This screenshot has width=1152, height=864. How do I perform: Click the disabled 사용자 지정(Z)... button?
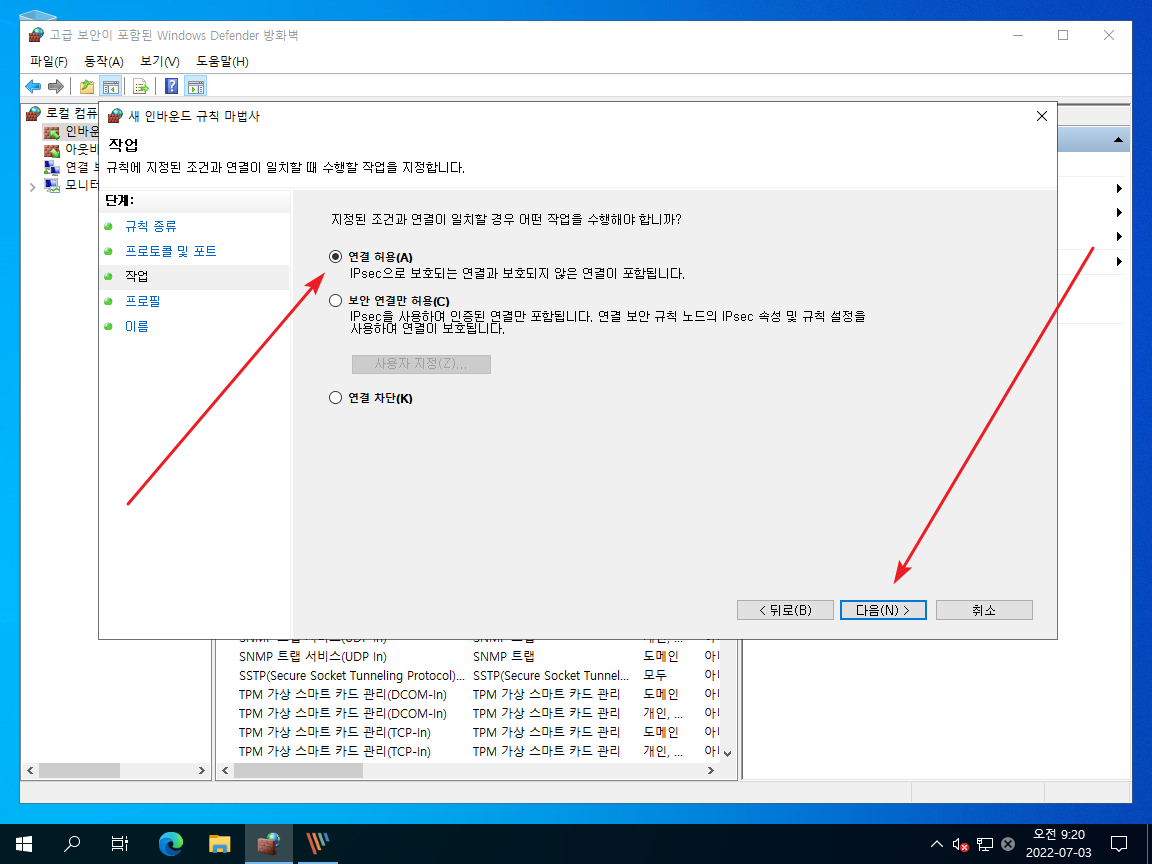click(421, 364)
